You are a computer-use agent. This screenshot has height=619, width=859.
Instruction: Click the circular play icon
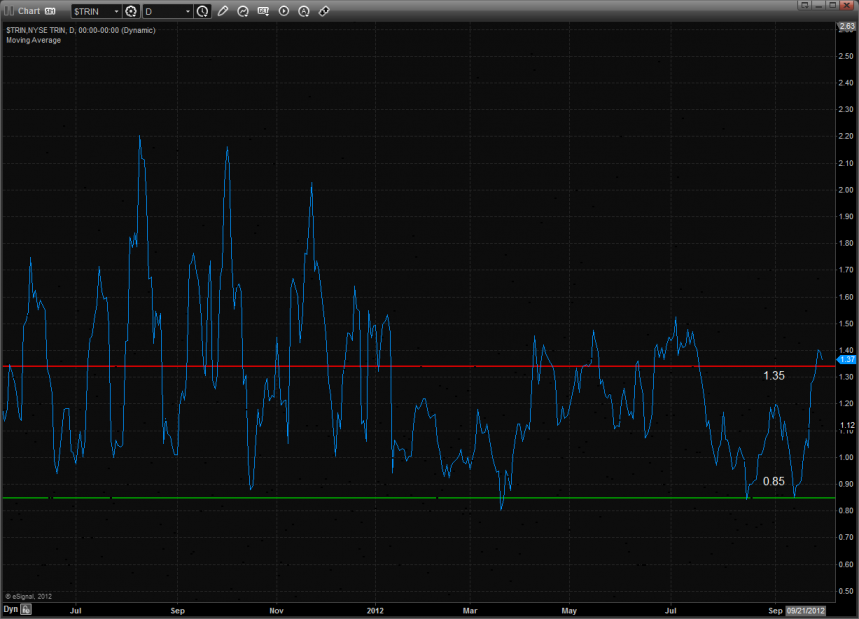click(284, 11)
